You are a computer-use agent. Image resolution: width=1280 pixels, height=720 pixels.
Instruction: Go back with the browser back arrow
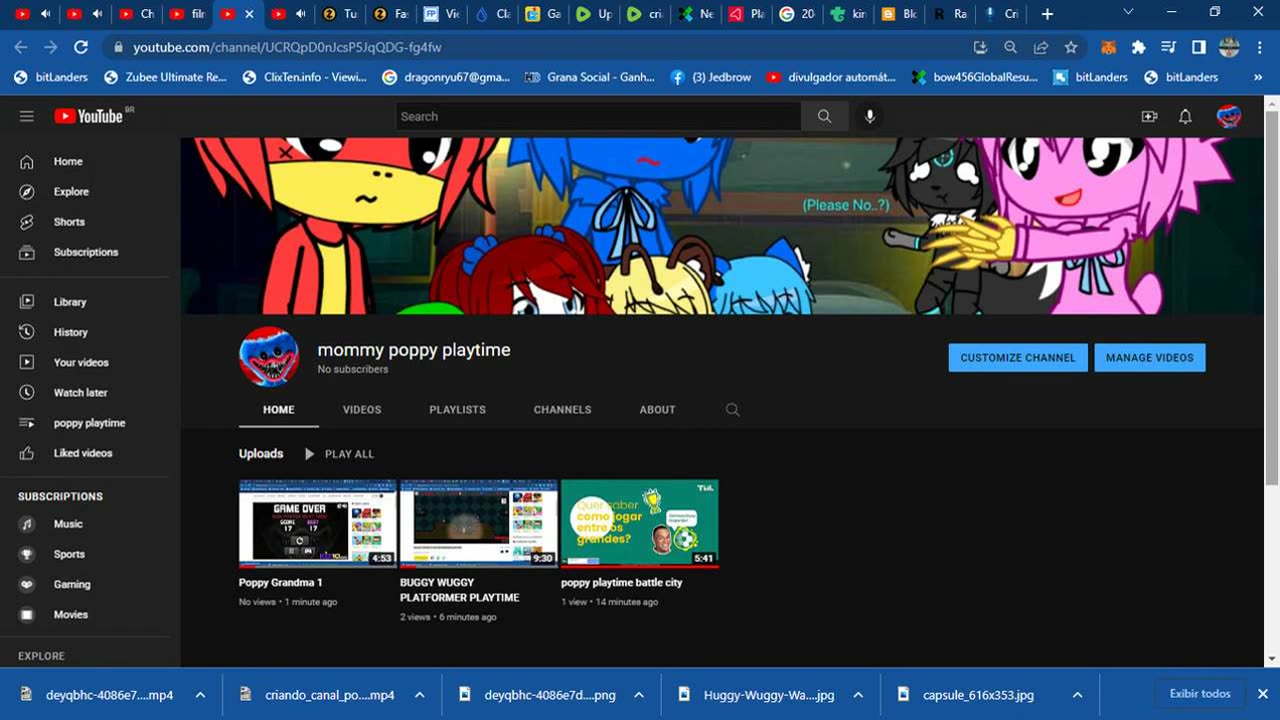[x=21, y=47]
